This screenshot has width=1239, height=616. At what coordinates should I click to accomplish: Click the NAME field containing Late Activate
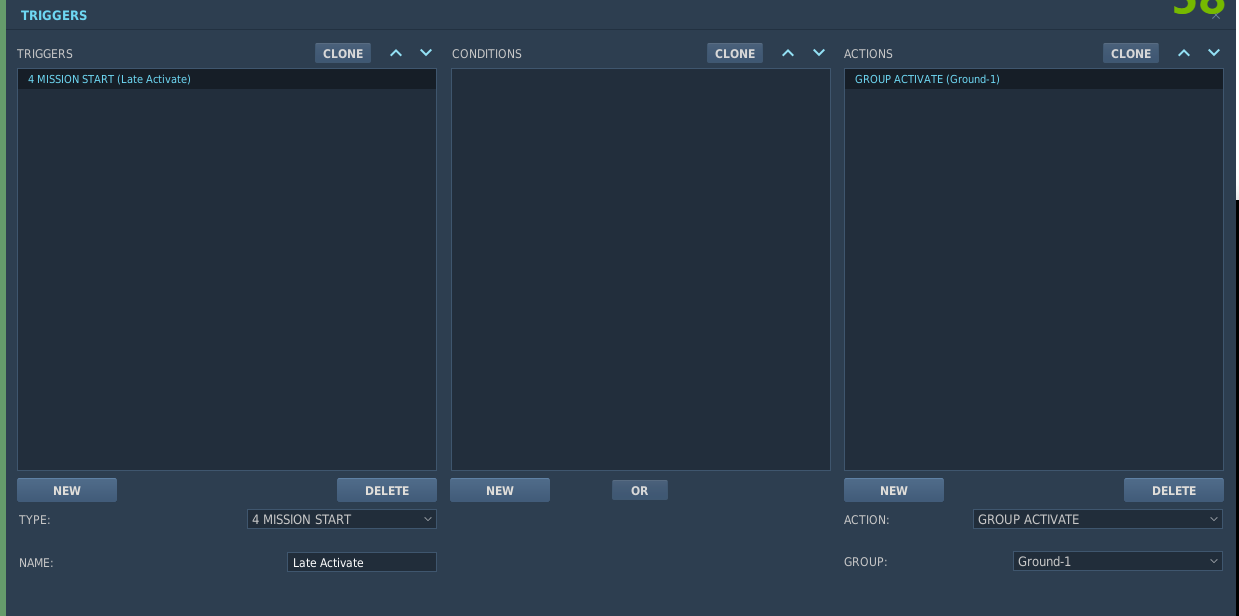tap(362, 562)
